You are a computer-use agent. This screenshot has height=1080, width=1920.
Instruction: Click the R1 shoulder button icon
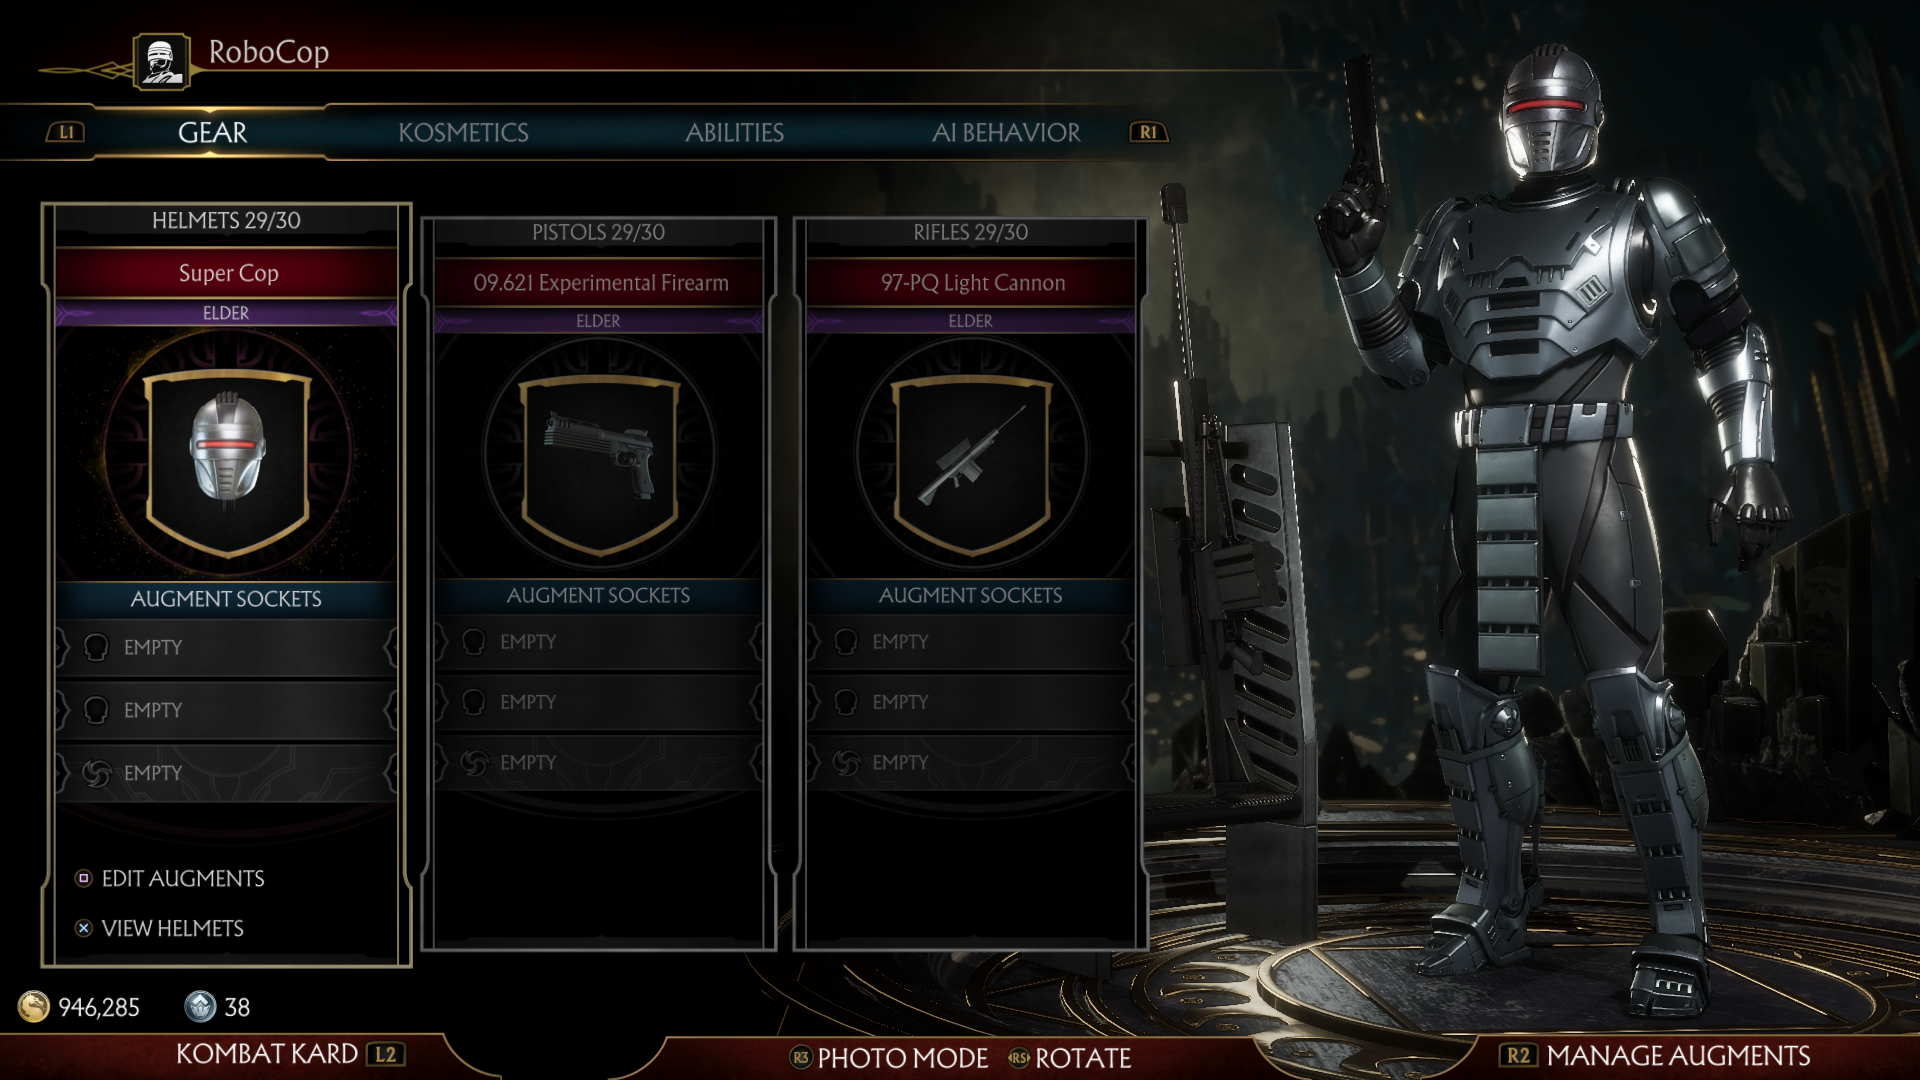click(1148, 132)
